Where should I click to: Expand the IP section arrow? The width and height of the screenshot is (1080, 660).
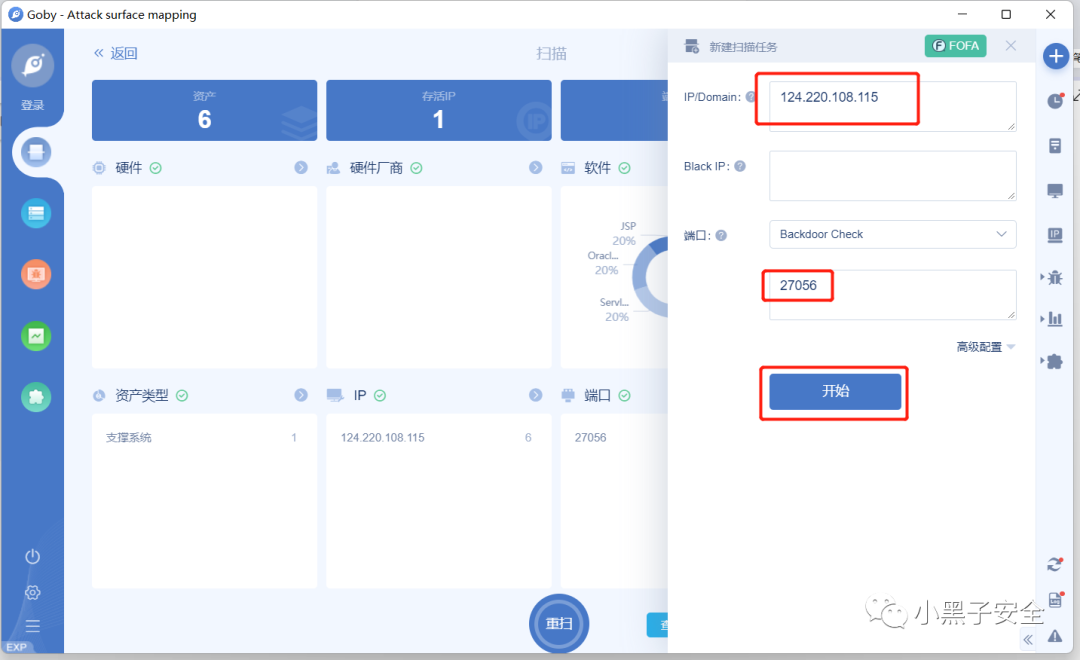click(x=535, y=395)
